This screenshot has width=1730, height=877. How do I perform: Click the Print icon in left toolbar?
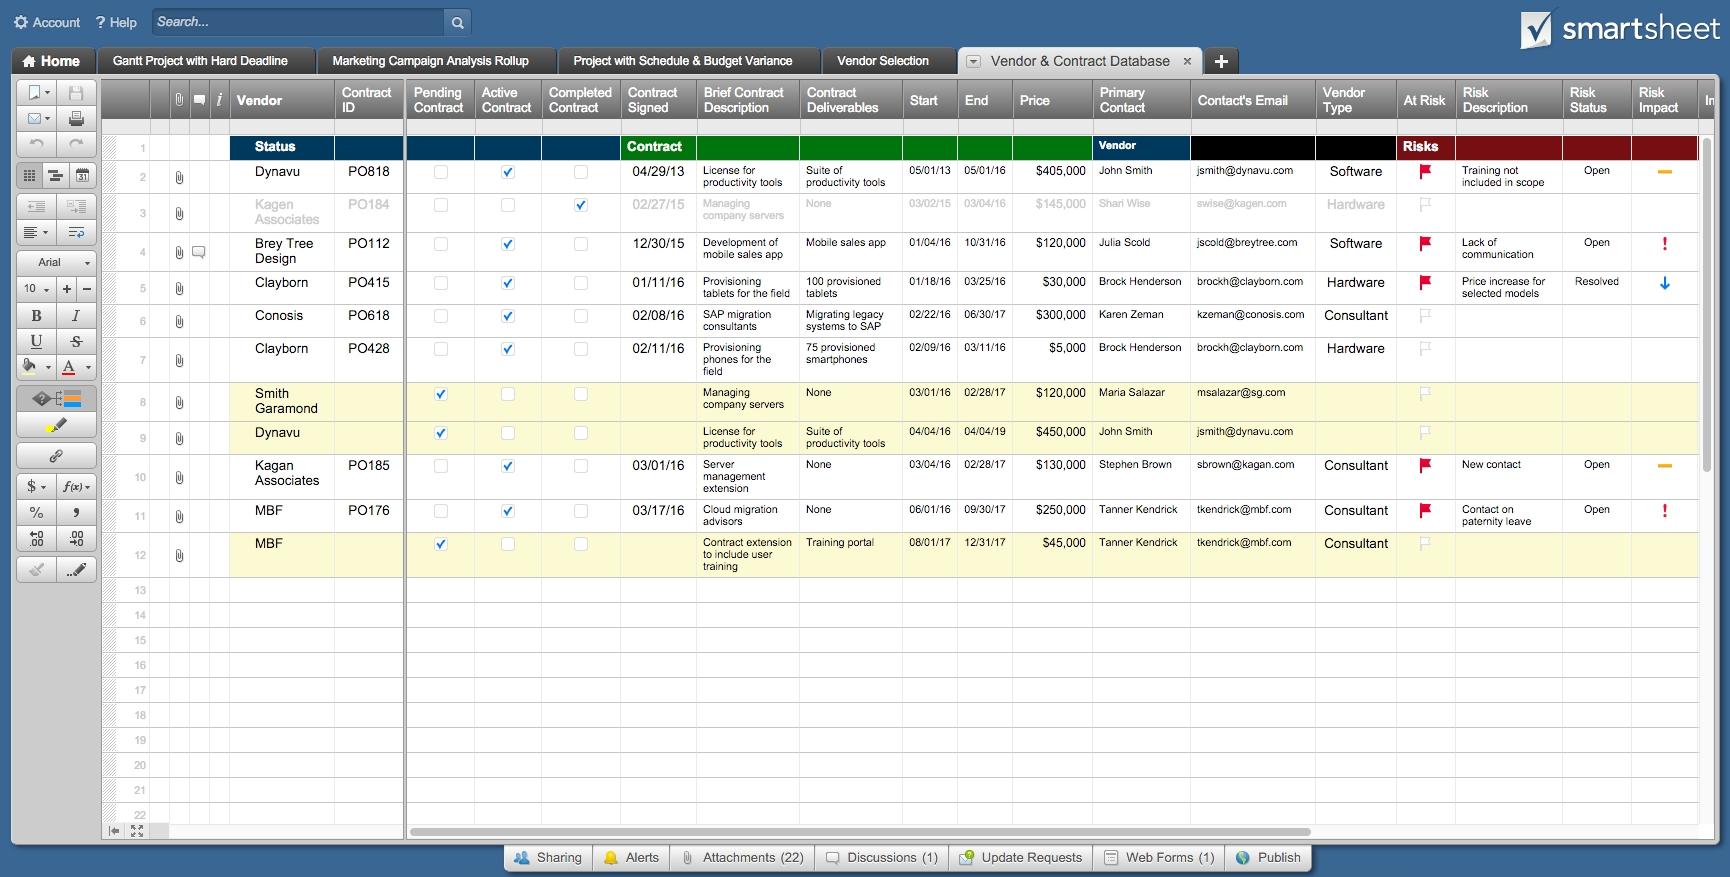(x=76, y=118)
